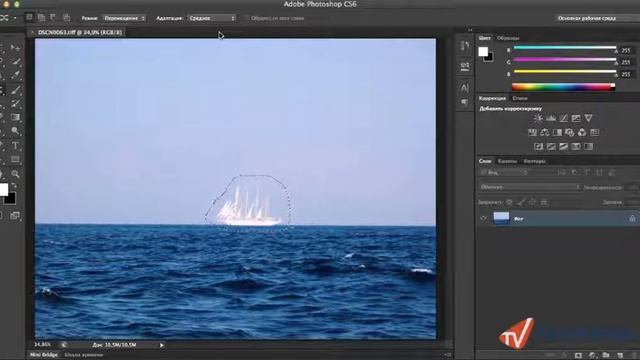Viewport: 640px width, 360px height.
Task: Add a Brightness/Contrast adjustment
Action: pyautogui.click(x=538, y=118)
